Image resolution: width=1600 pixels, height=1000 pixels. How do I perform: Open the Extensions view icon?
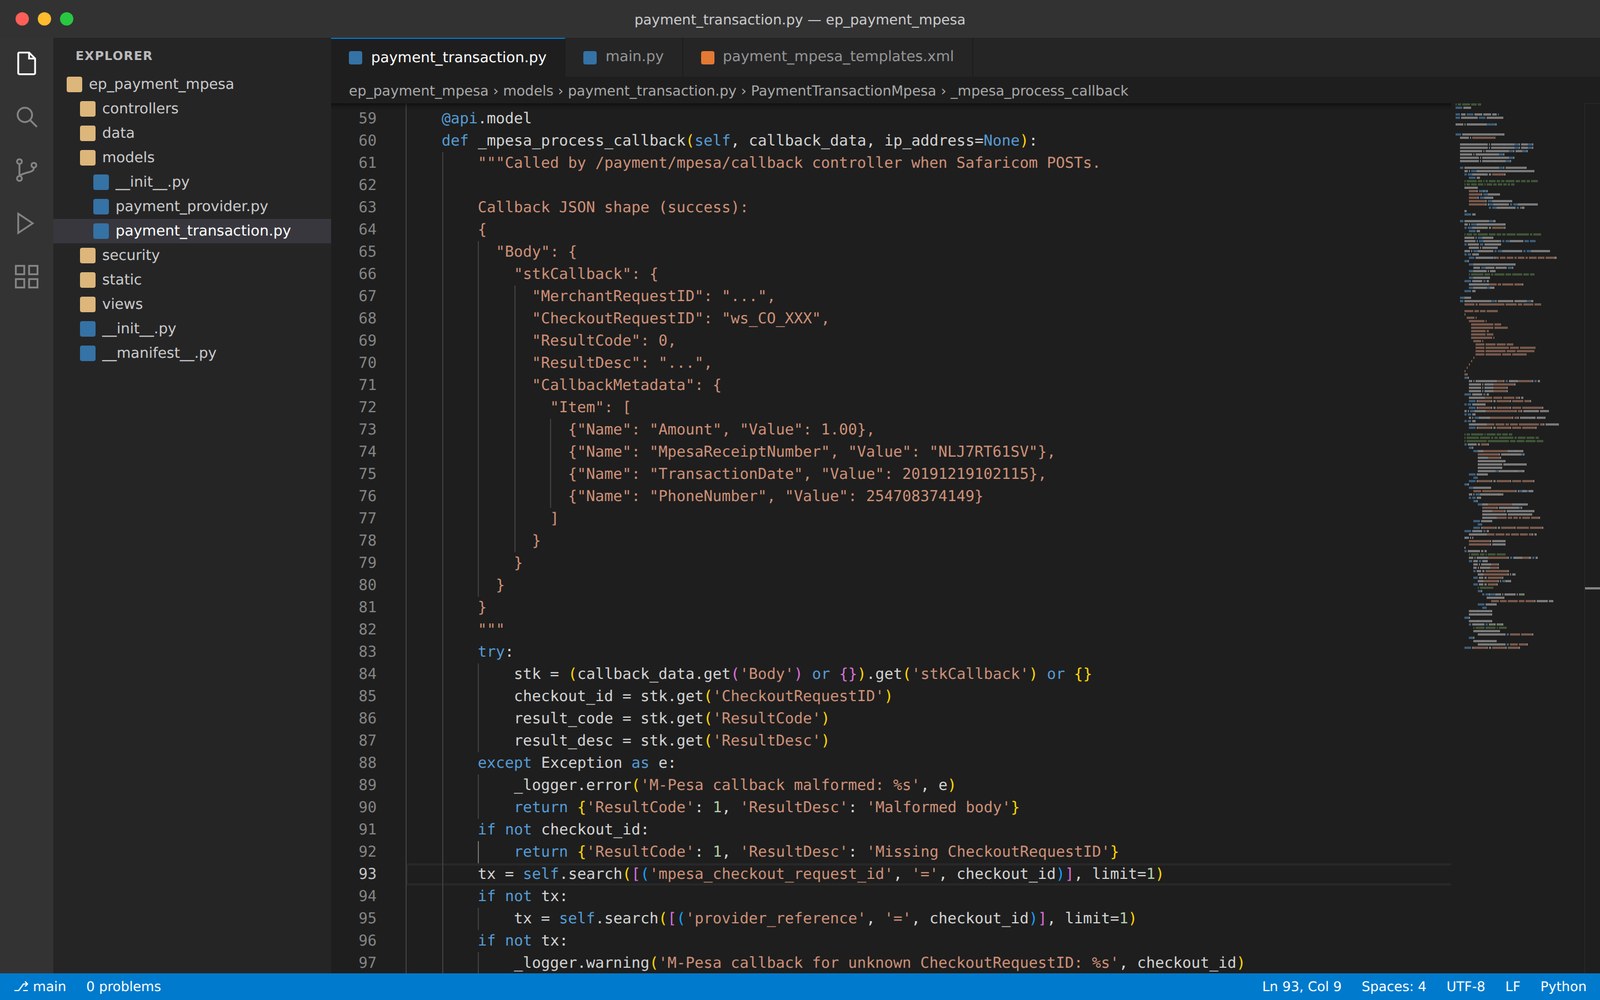point(27,276)
